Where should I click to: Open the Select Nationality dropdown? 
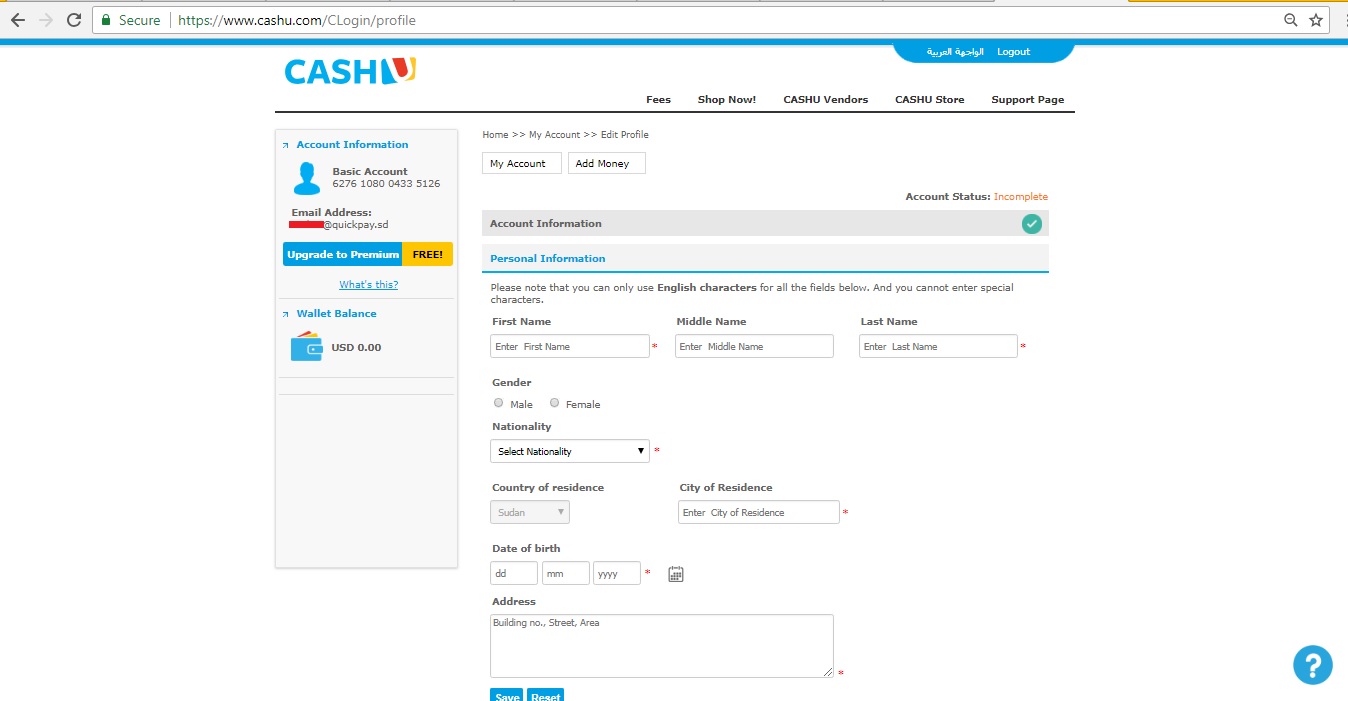pos(570,451)
